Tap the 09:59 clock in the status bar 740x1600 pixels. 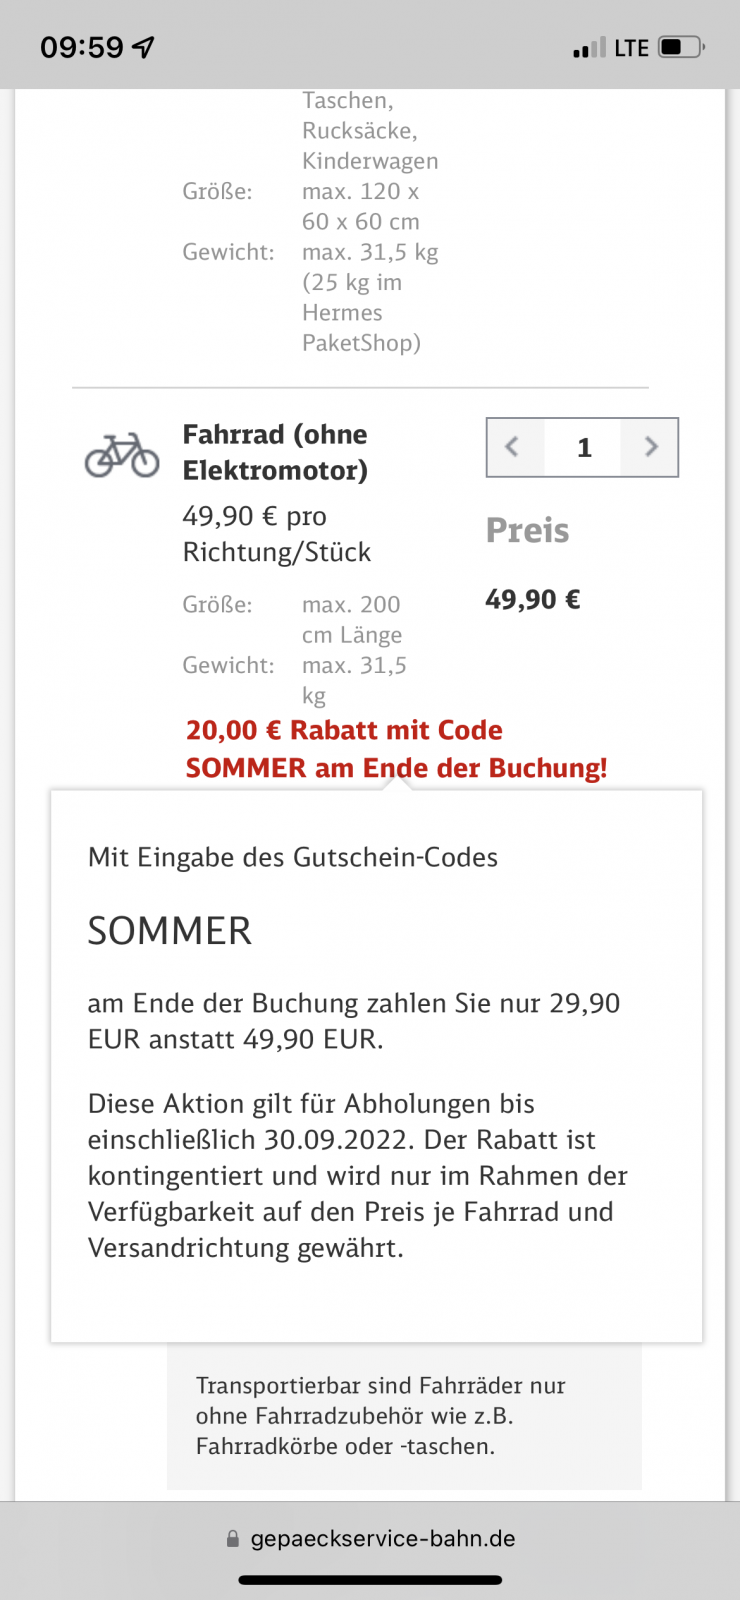point(82,47)
